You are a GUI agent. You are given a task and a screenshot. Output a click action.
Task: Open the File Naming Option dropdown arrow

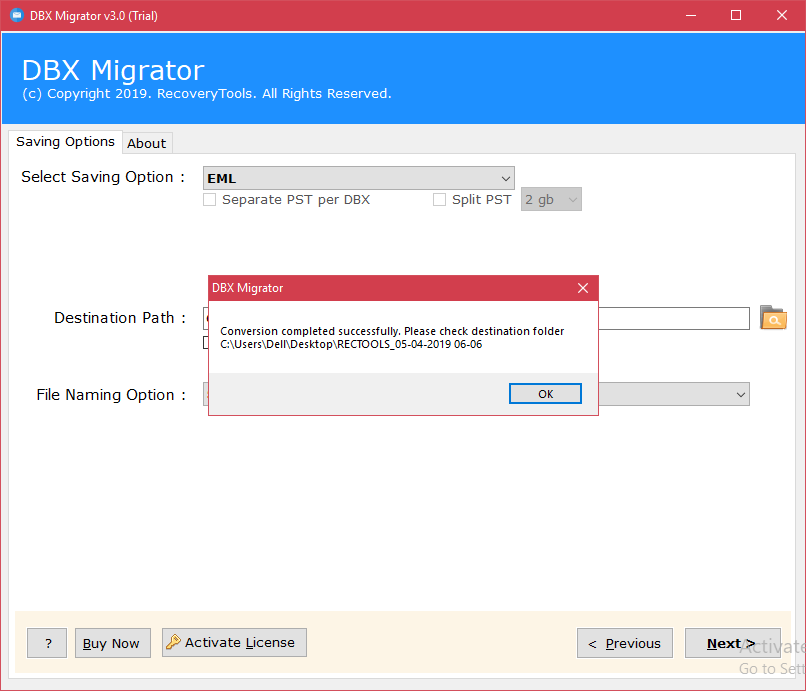coord(741,394)
